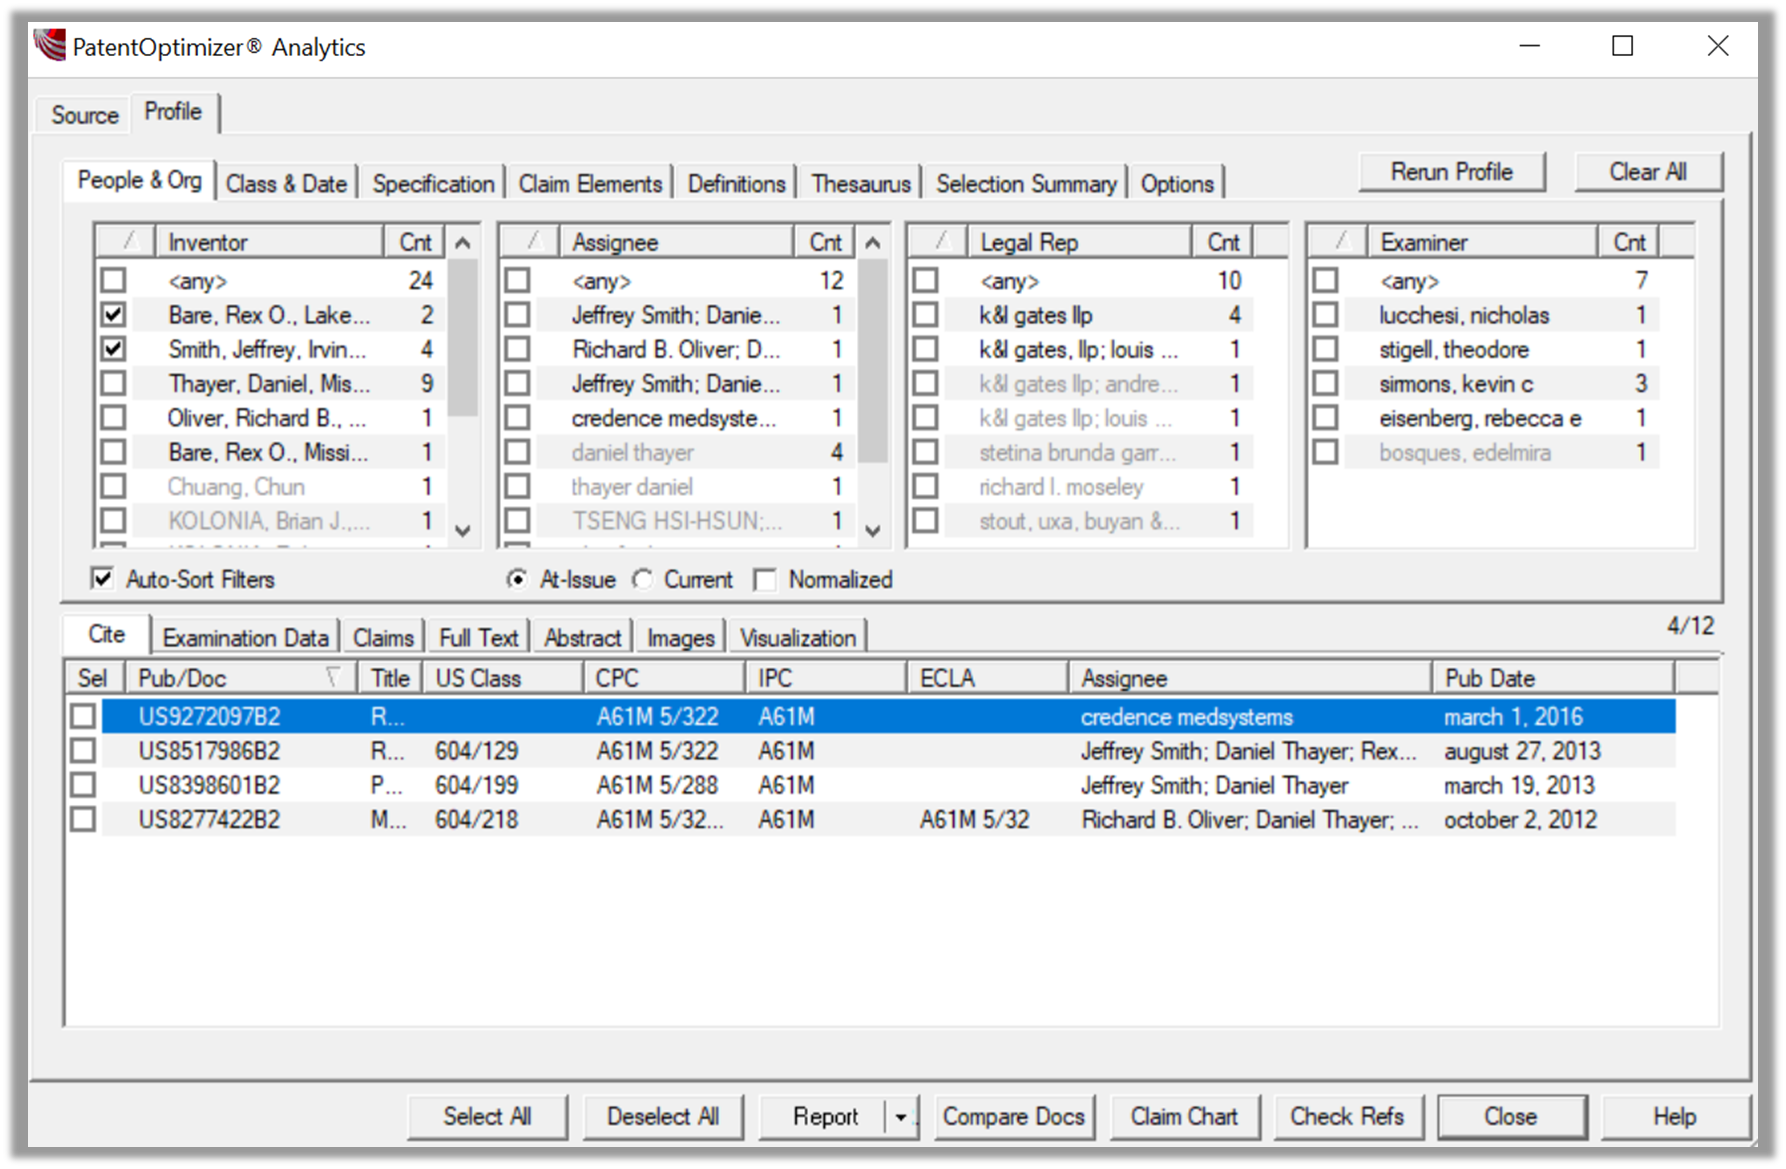Toggle the Auto-Sort Filters checkbox
The height and width of the screenshot is (1169, 1786).
102,578
